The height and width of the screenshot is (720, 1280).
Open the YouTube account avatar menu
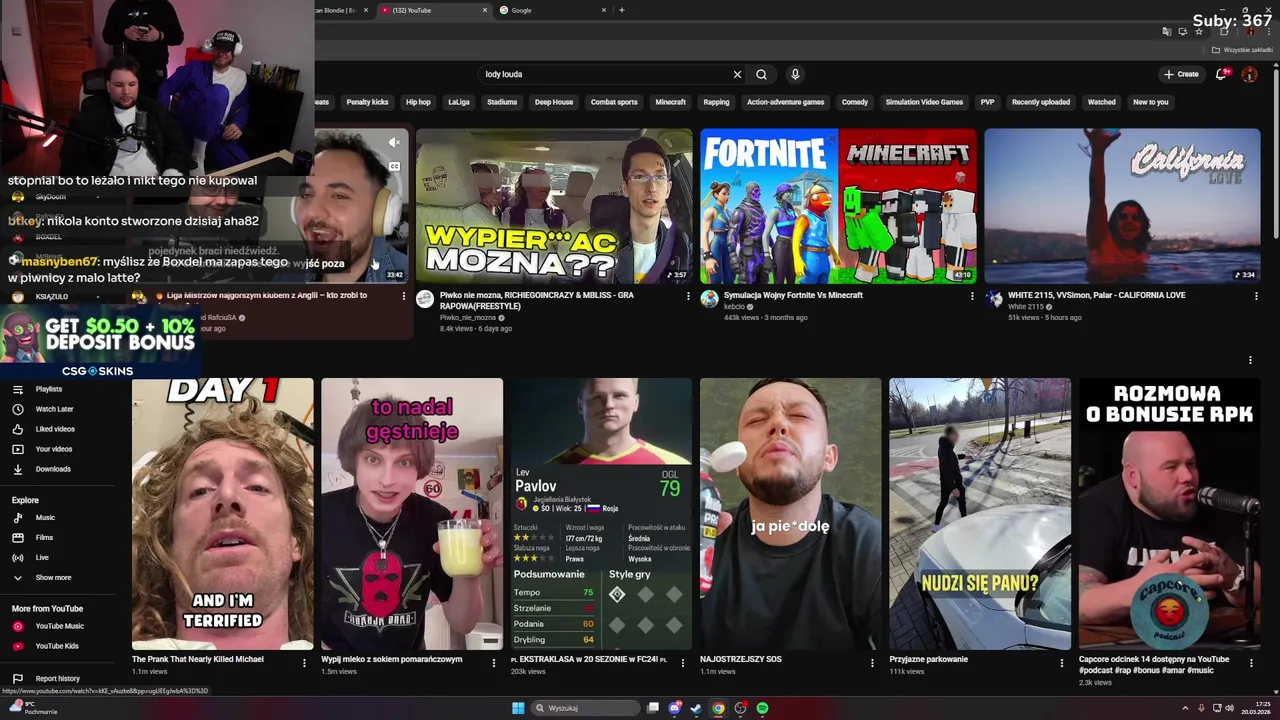pyautogui.click(x=1249, y=74)
